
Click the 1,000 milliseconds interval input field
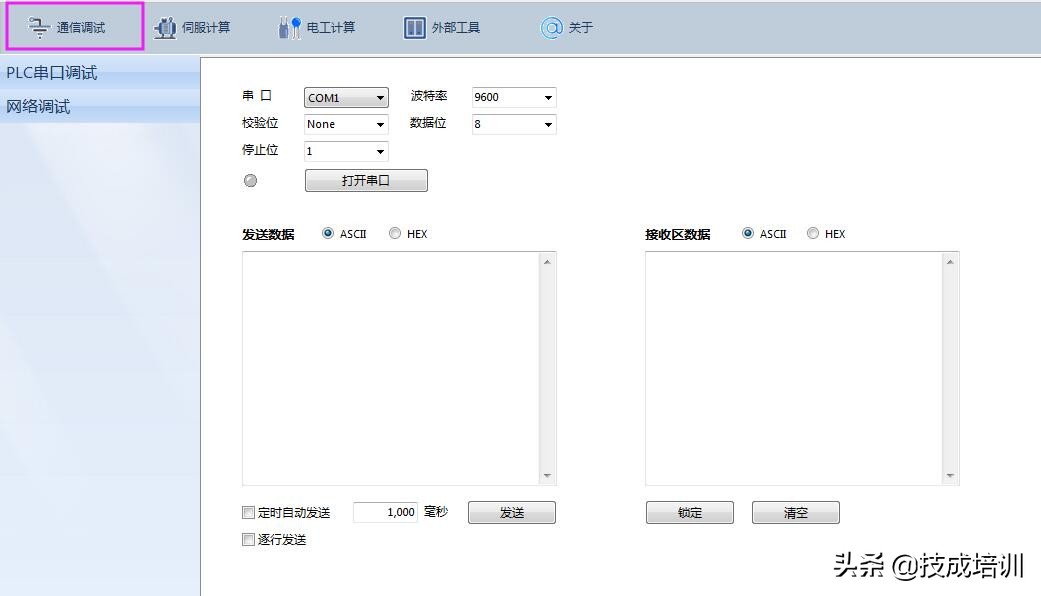point(385,511)
